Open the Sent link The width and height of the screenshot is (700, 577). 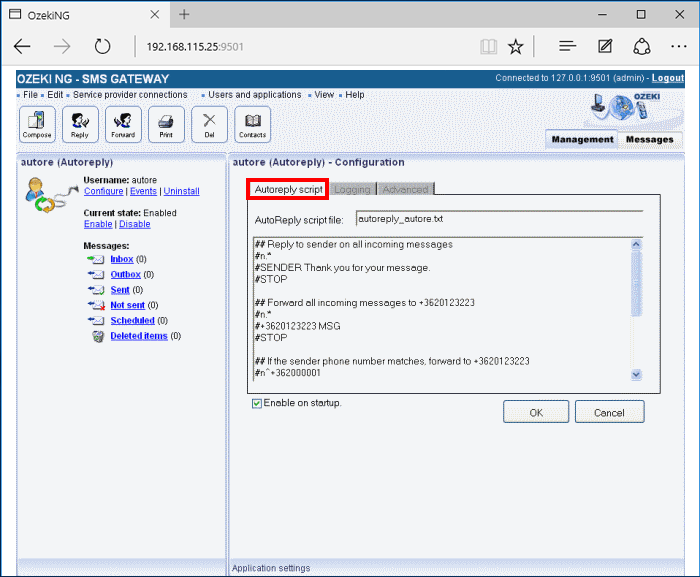click(120, 290)
